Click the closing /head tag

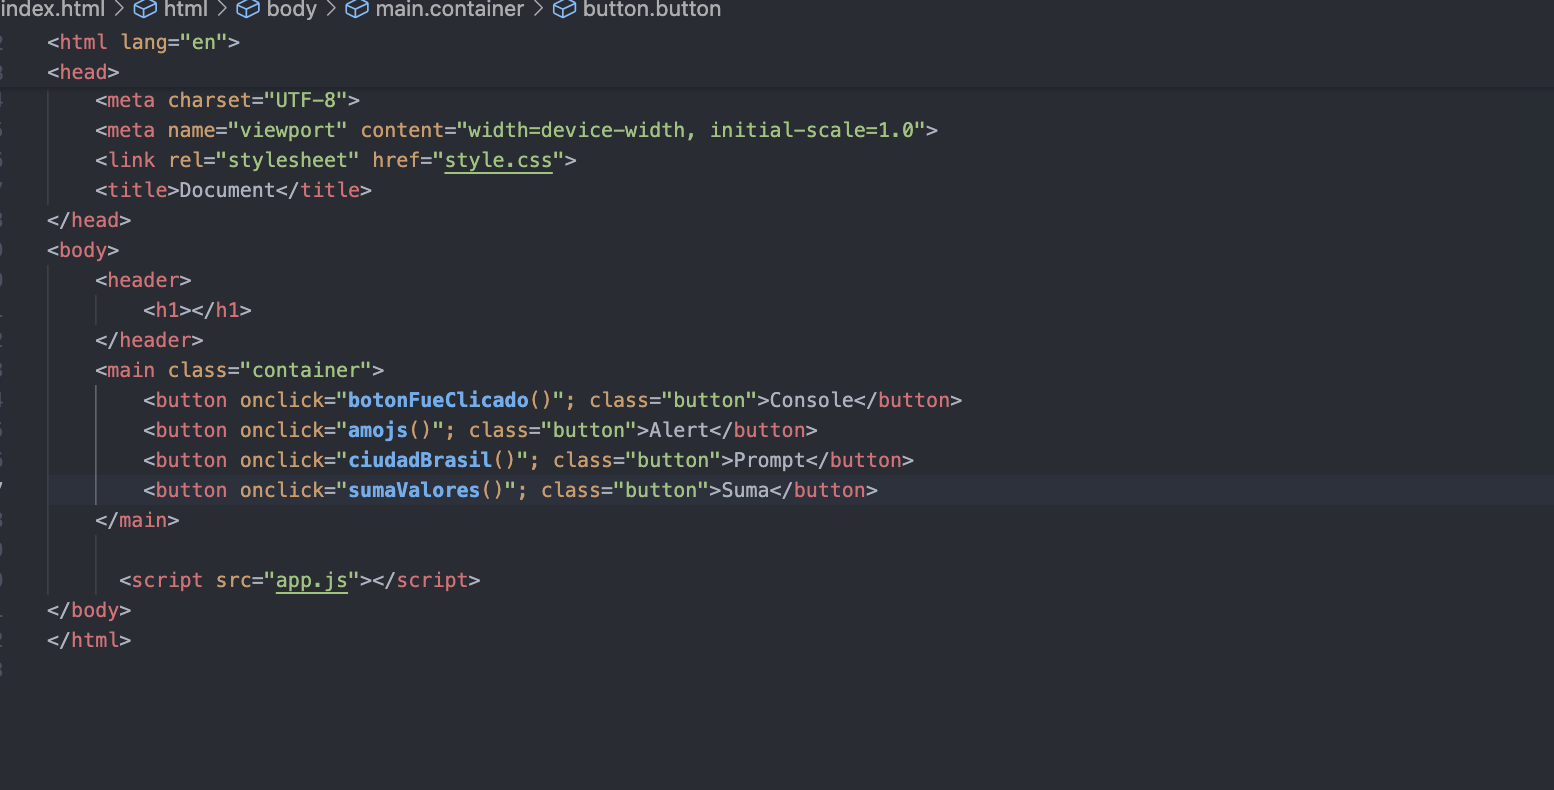89,220
